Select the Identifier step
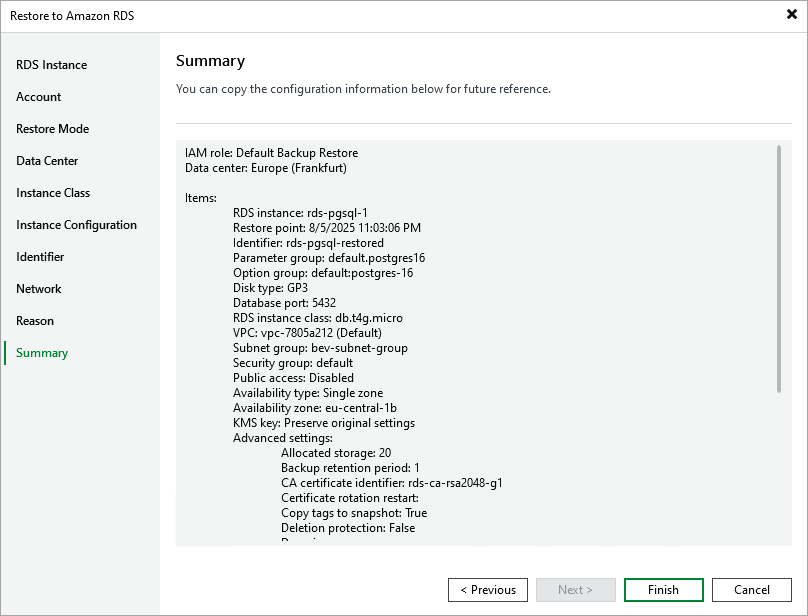Image resolution: width=808 pixels, height=616 pixels. pyautogui.click(x=40, y=257)
